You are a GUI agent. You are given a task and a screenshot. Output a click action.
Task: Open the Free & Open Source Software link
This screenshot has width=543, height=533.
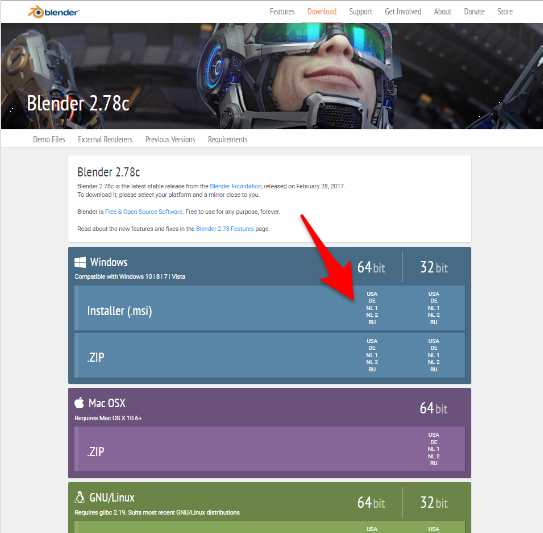tap(144, 212)
